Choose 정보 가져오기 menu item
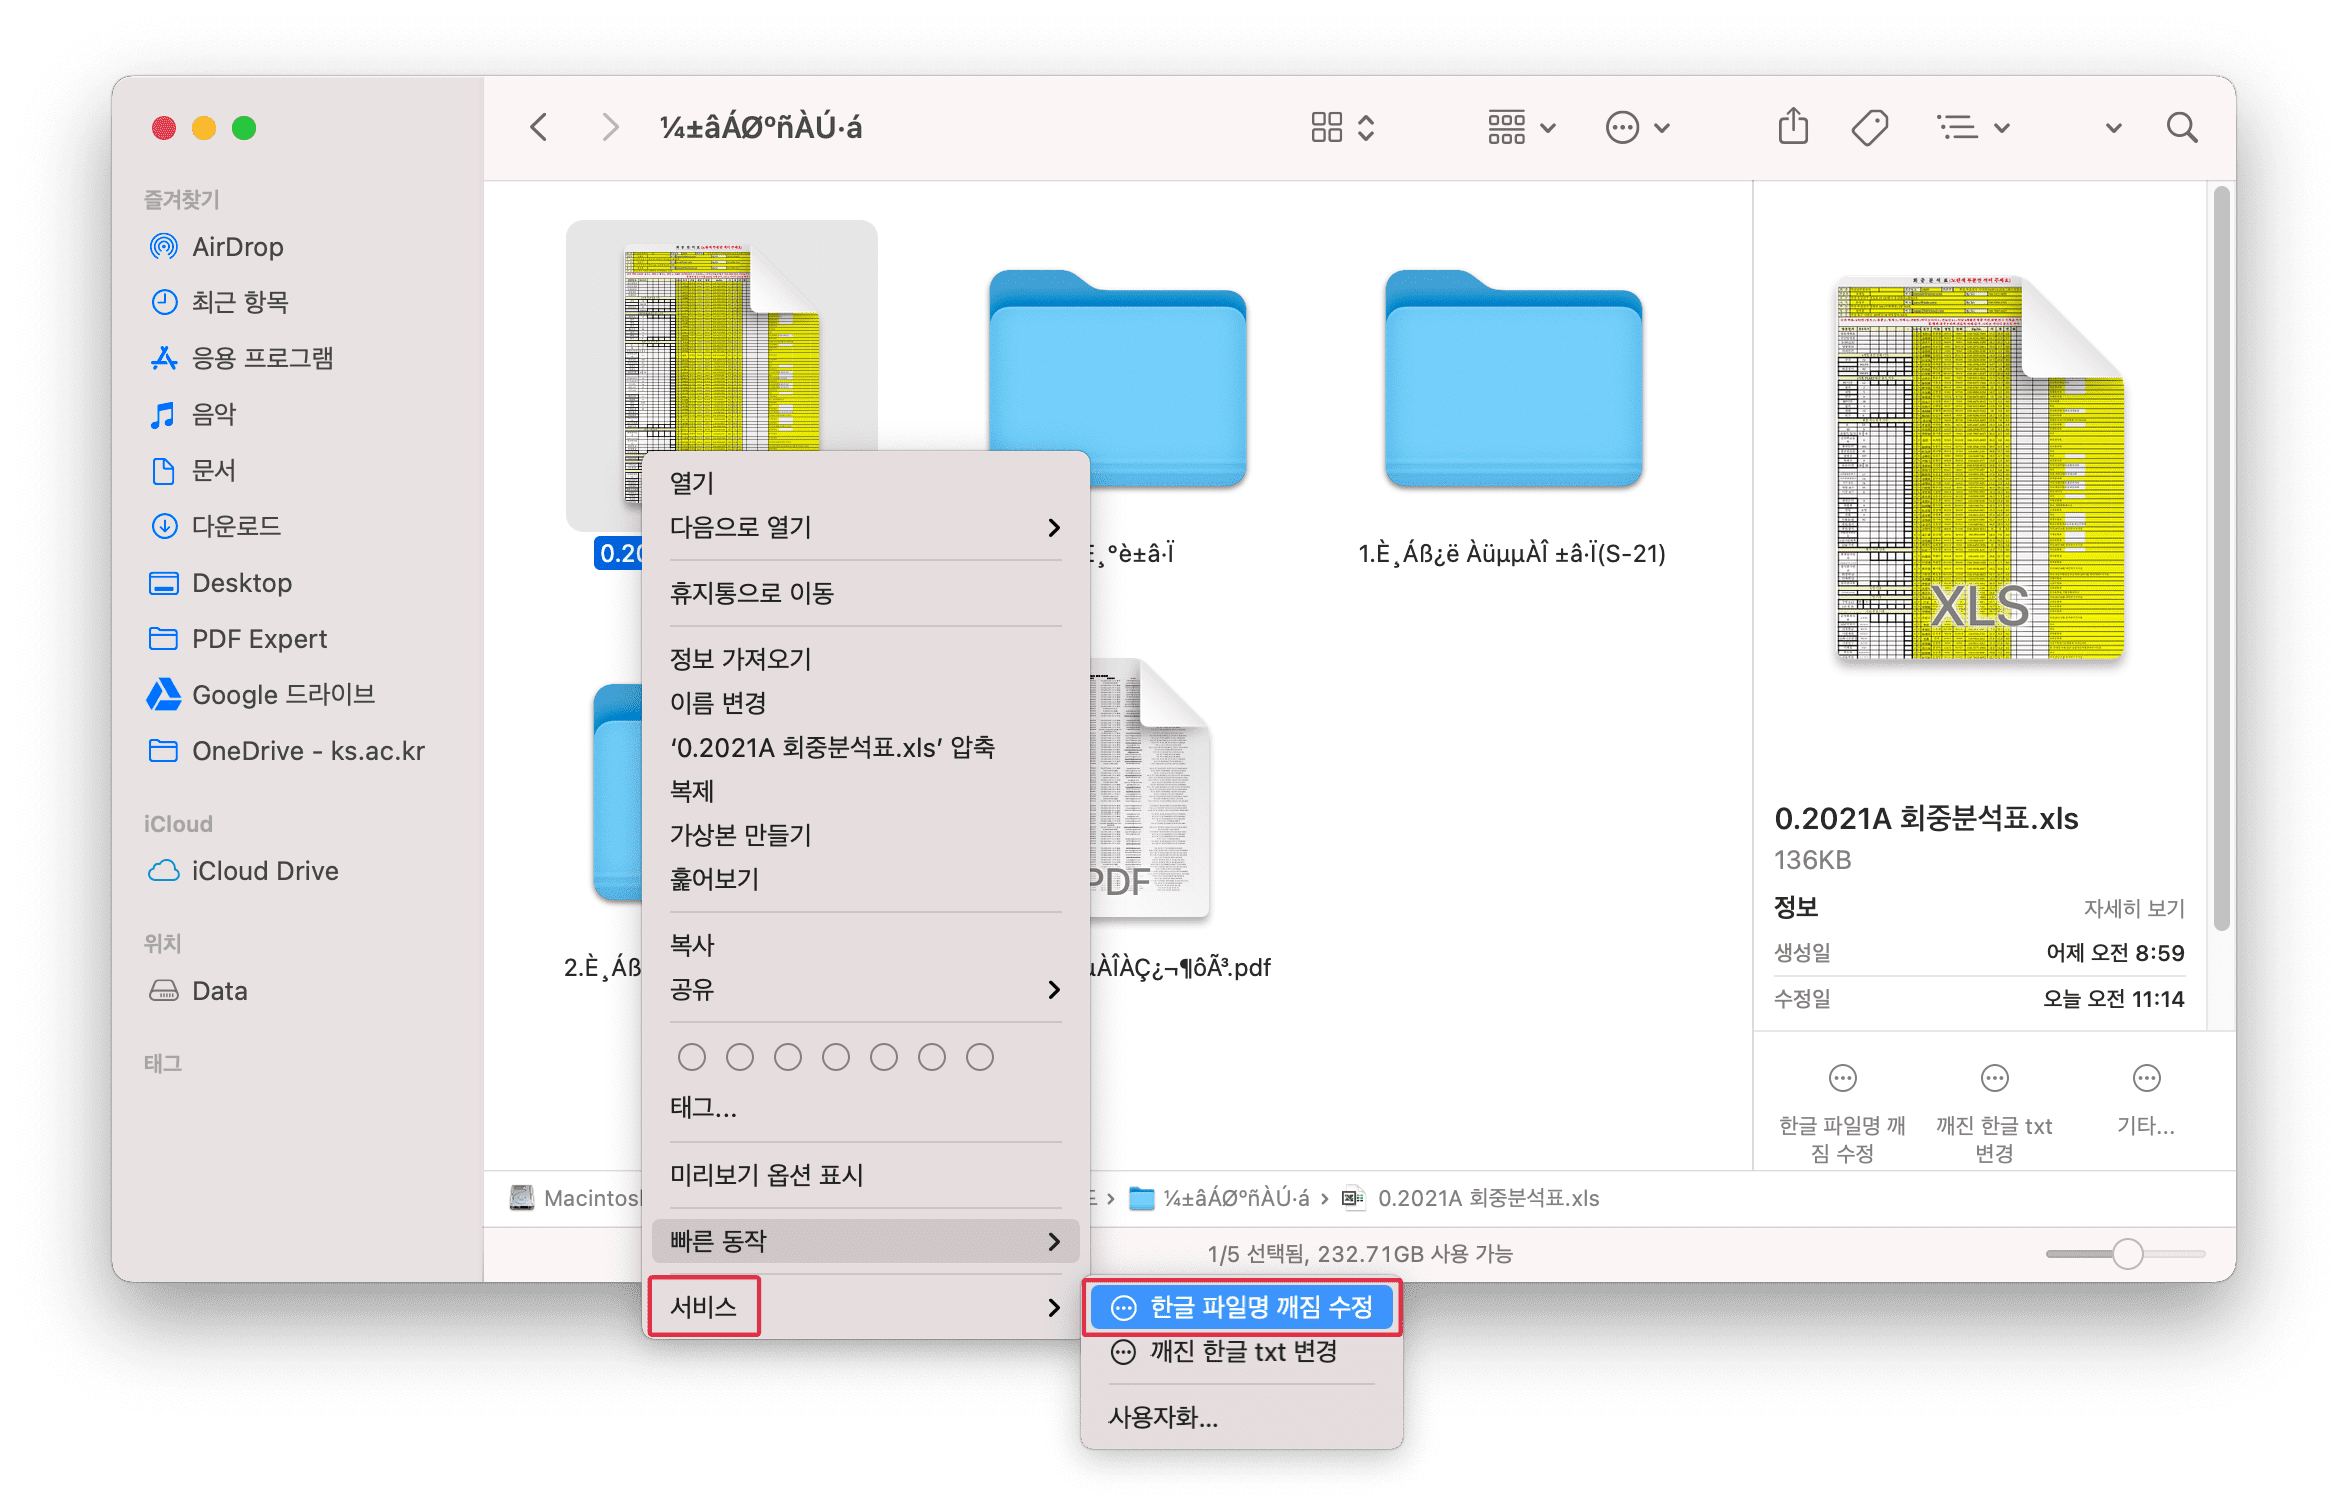2348x1503 pixels. [x=866, y=659]
